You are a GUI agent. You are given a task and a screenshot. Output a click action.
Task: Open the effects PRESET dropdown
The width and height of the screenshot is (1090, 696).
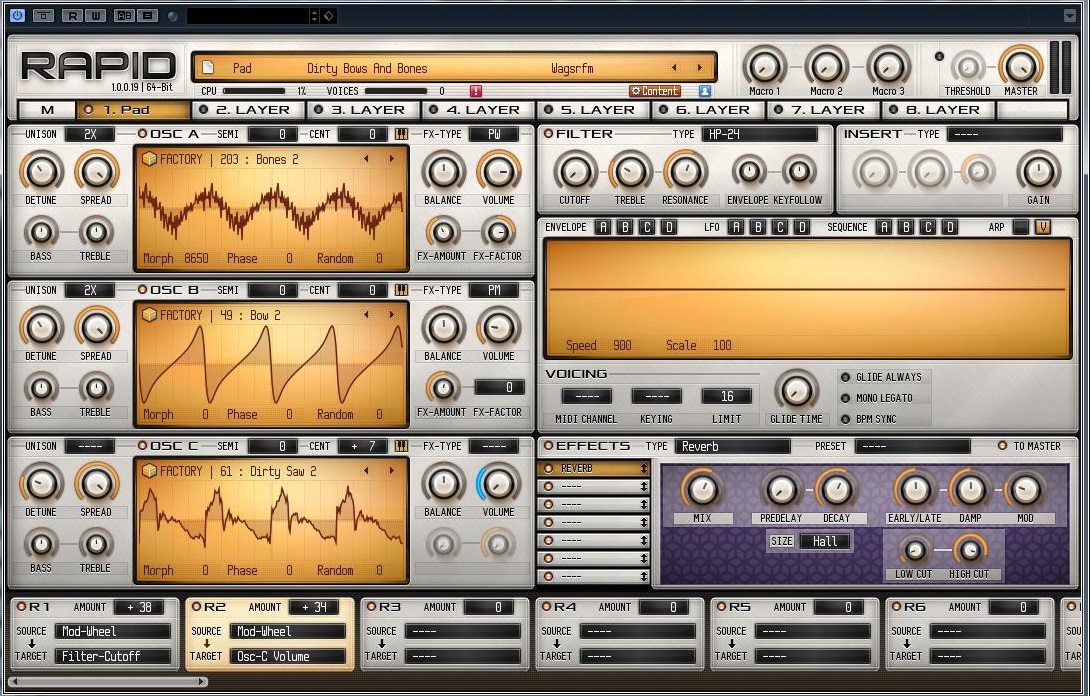click(x=912, y=446)
